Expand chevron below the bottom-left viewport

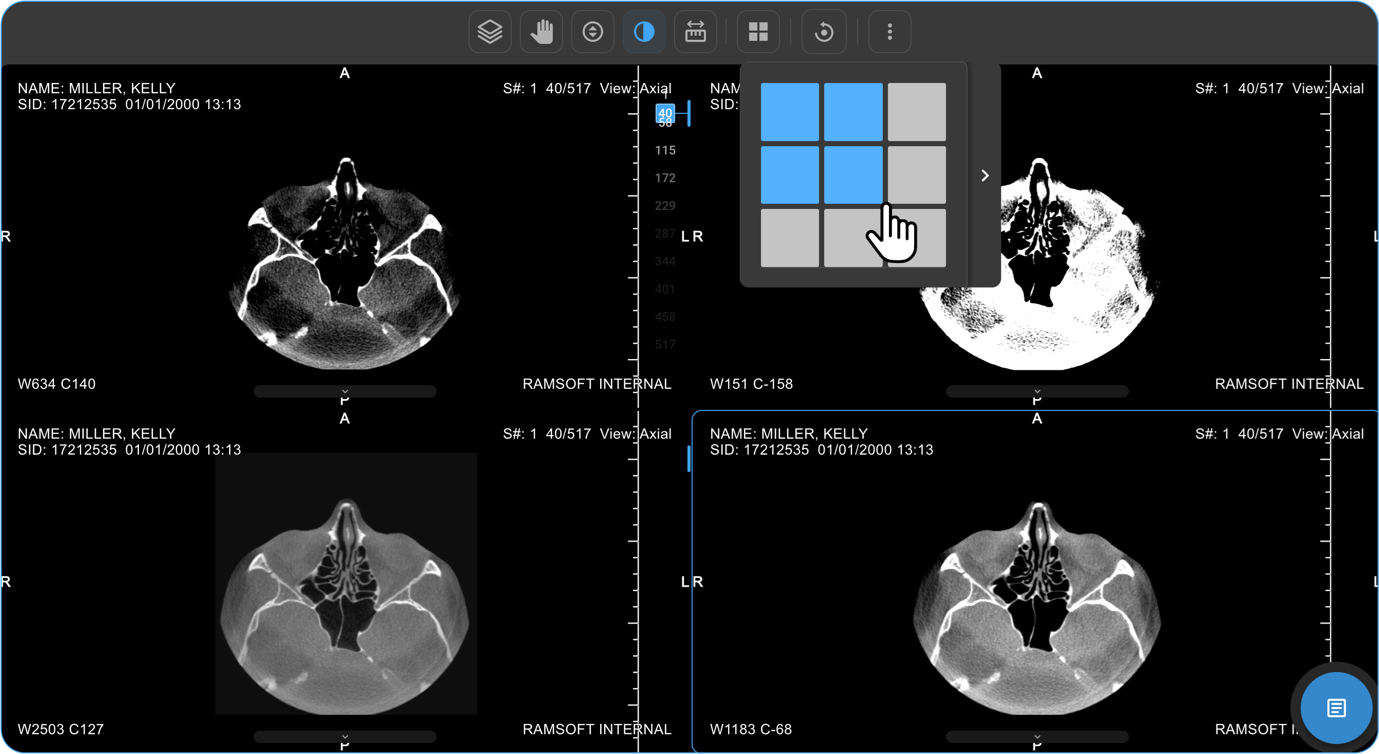345,738
